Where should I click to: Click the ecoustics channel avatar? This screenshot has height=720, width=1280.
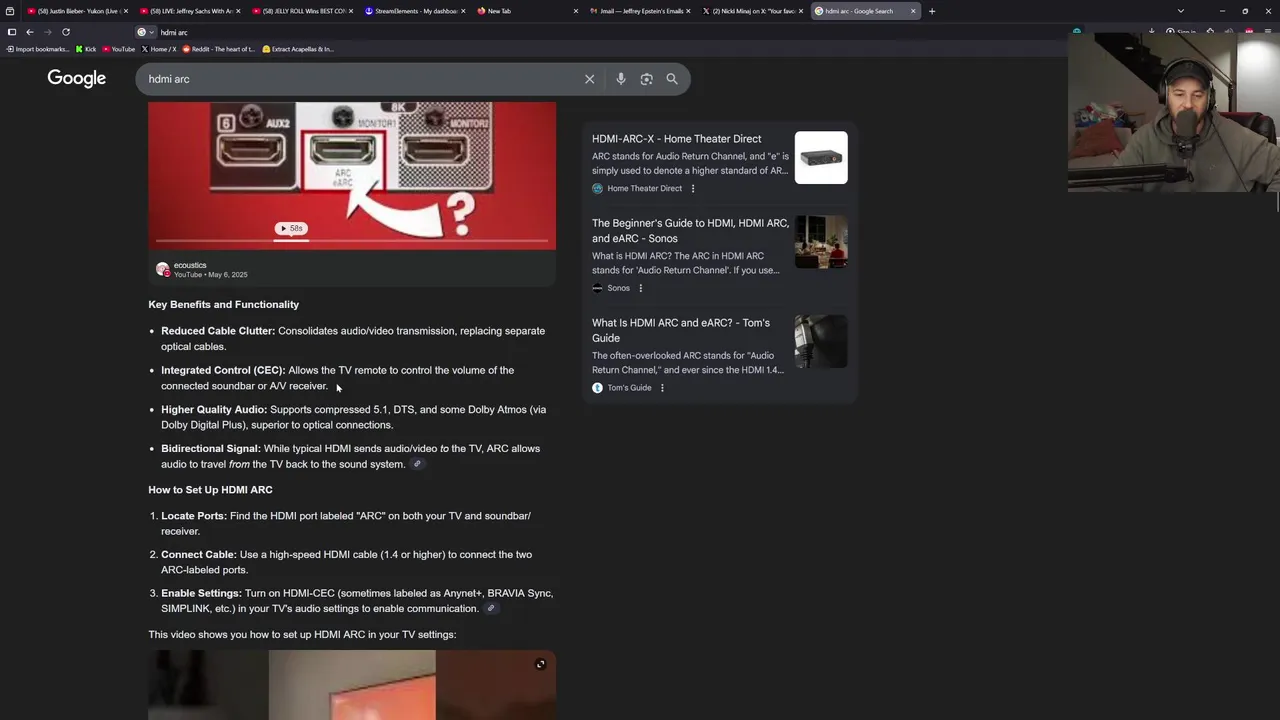tap(163, 269)
